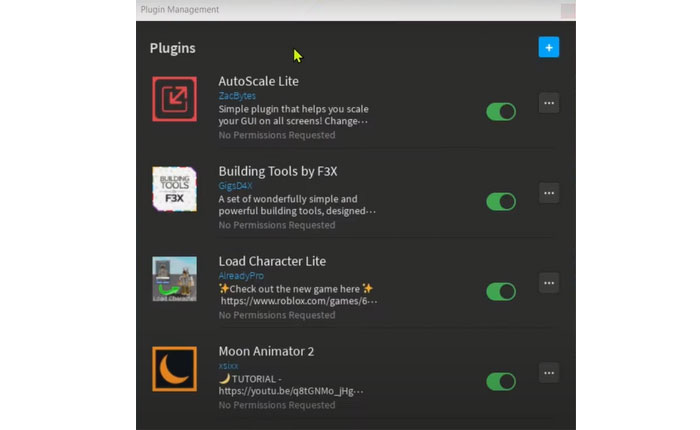The image size is (700, 430).
Task: Select the Building Tools by F3X title
Action: click(278, 171)
